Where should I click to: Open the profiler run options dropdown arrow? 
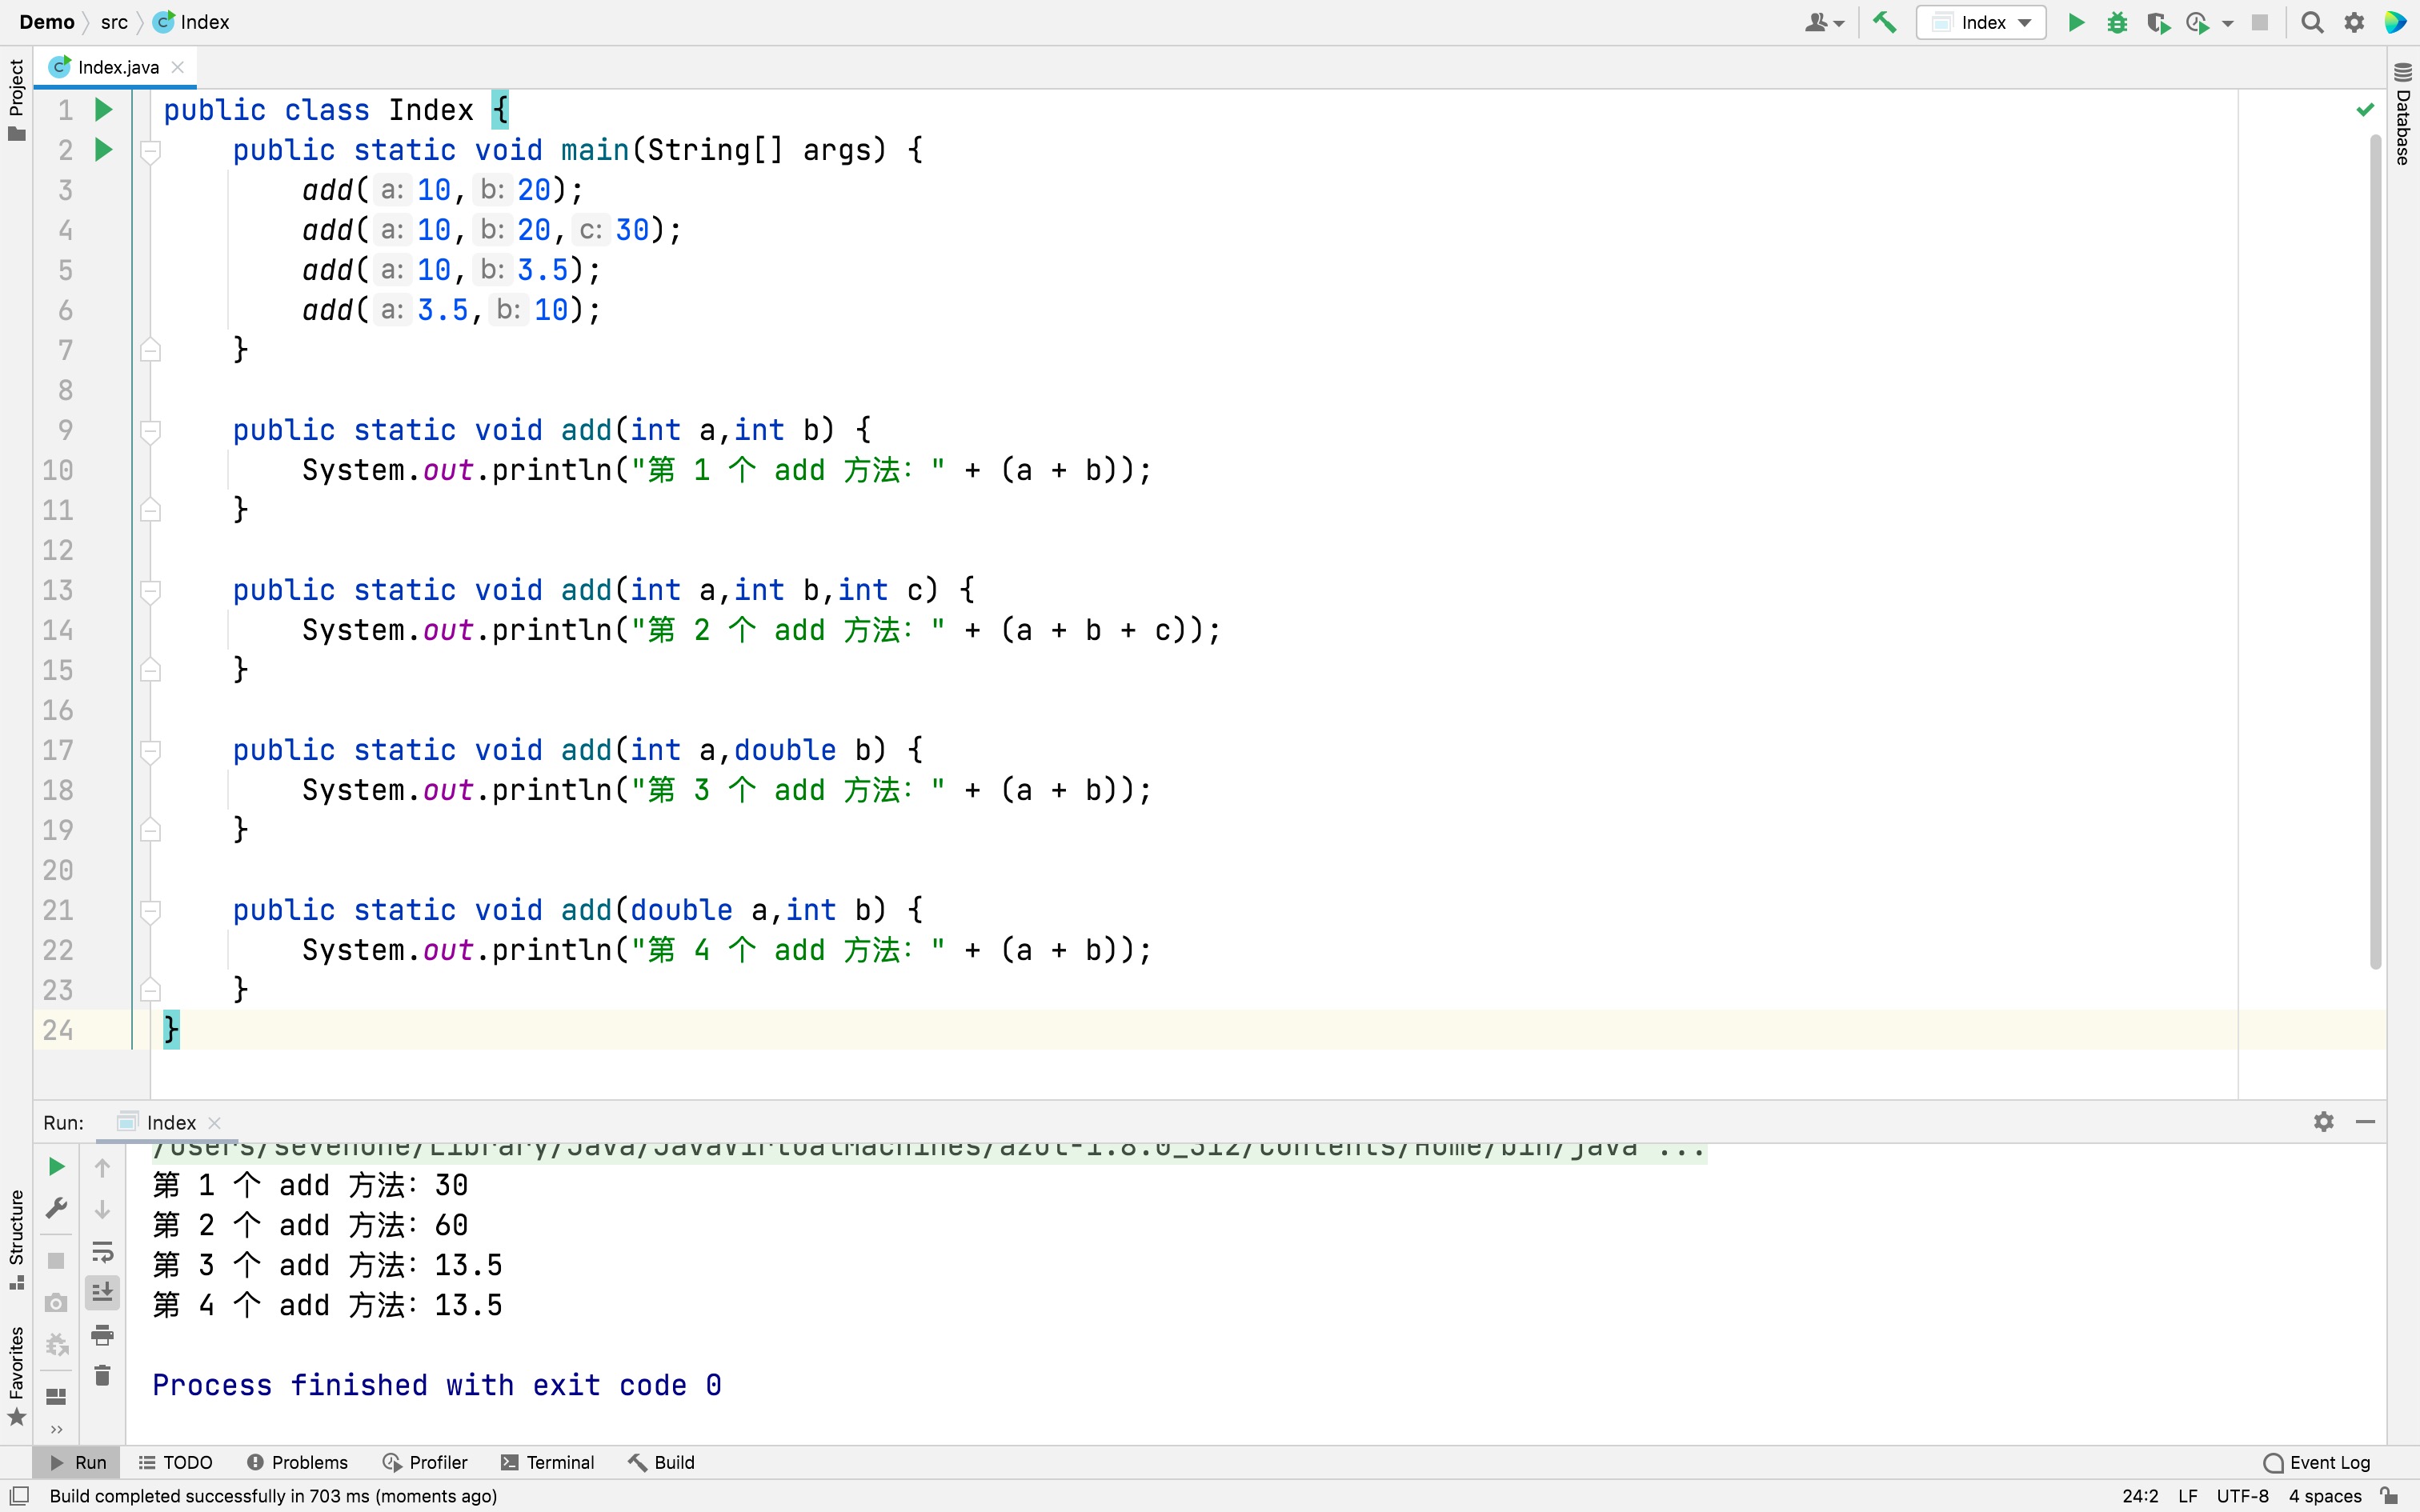pyautogui.click(x=2228, y=22)
